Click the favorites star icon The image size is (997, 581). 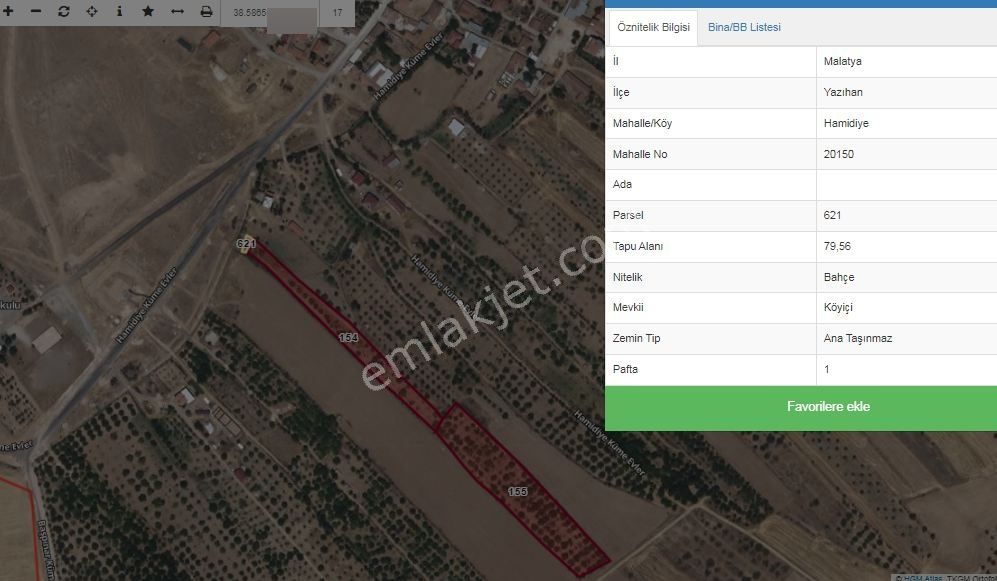(148, 12)
